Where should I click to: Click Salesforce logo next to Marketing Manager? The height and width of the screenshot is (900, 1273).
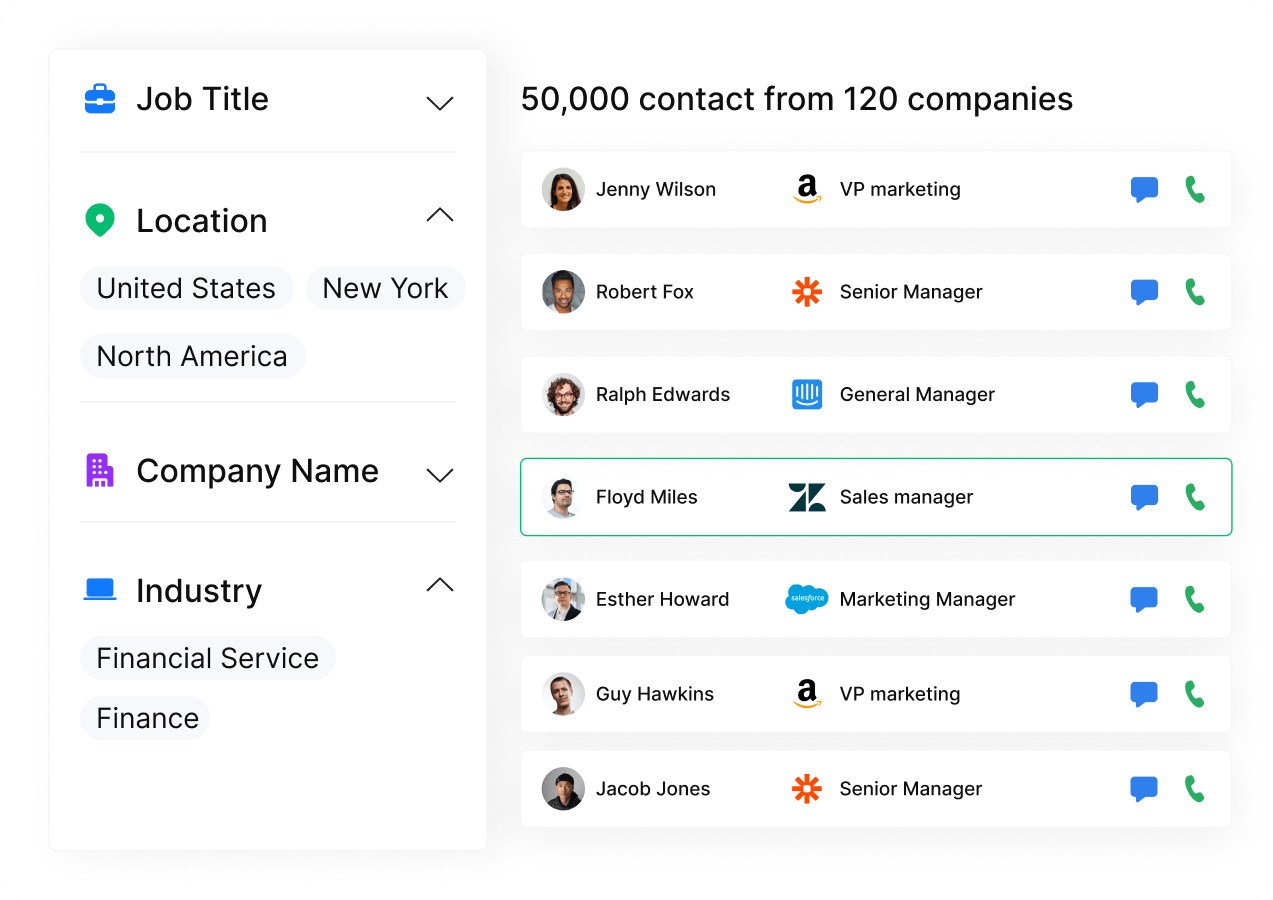807,599
